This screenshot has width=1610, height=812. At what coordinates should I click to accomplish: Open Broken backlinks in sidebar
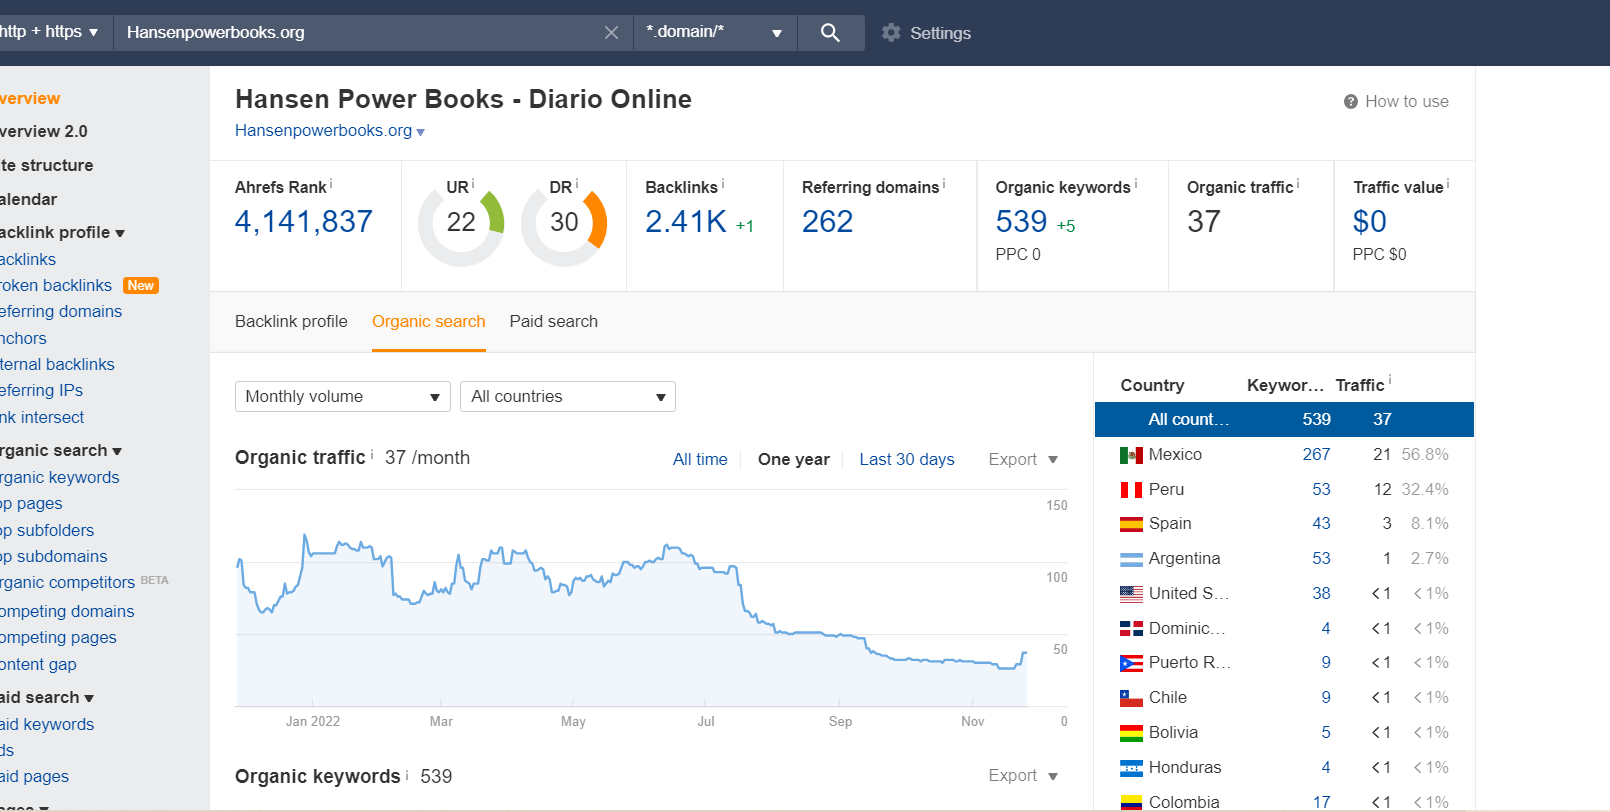pyautogui.click(x=56, y=285)
